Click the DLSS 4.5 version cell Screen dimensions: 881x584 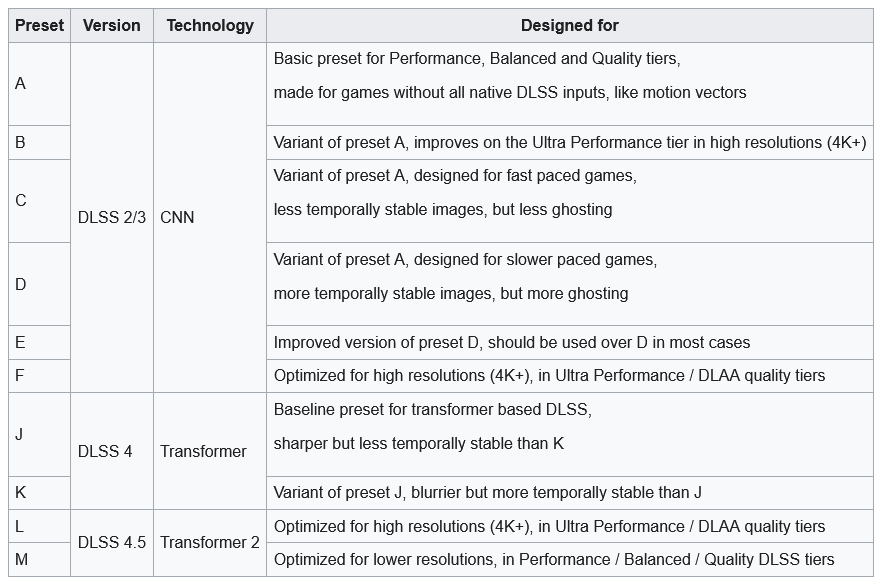[111, 542]
